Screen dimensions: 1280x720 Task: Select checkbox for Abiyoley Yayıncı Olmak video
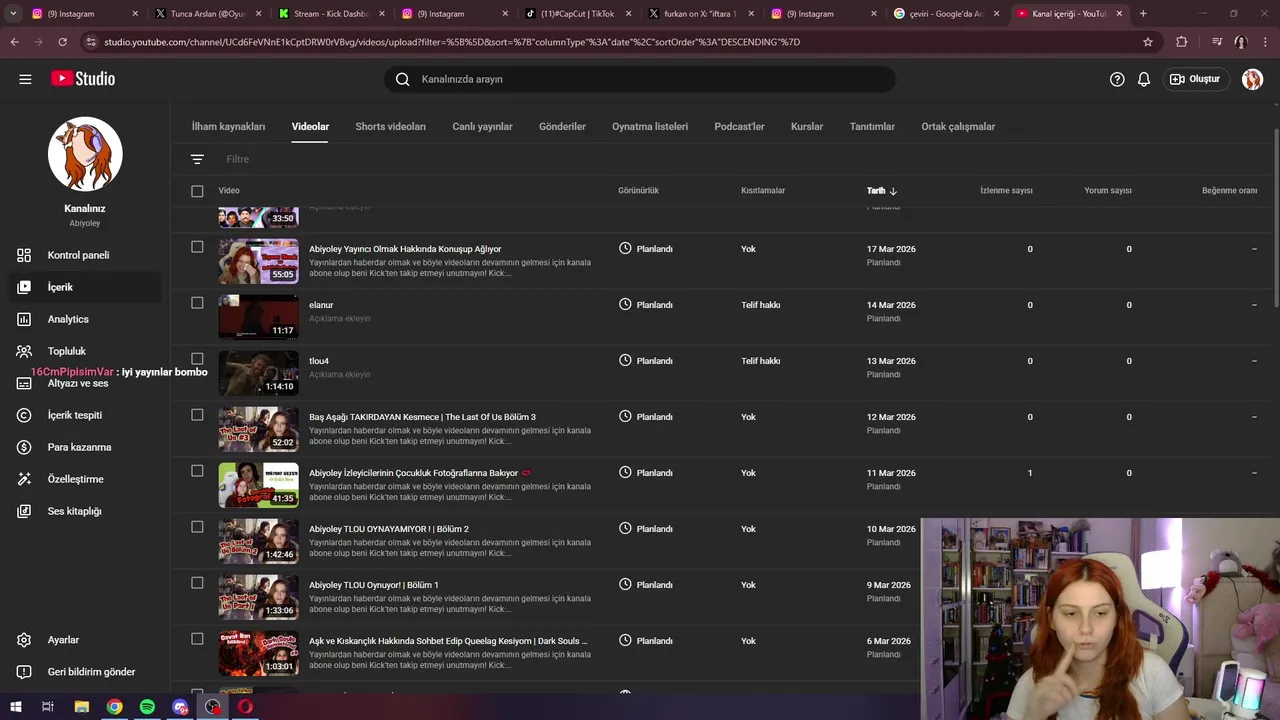pos(197,247)
